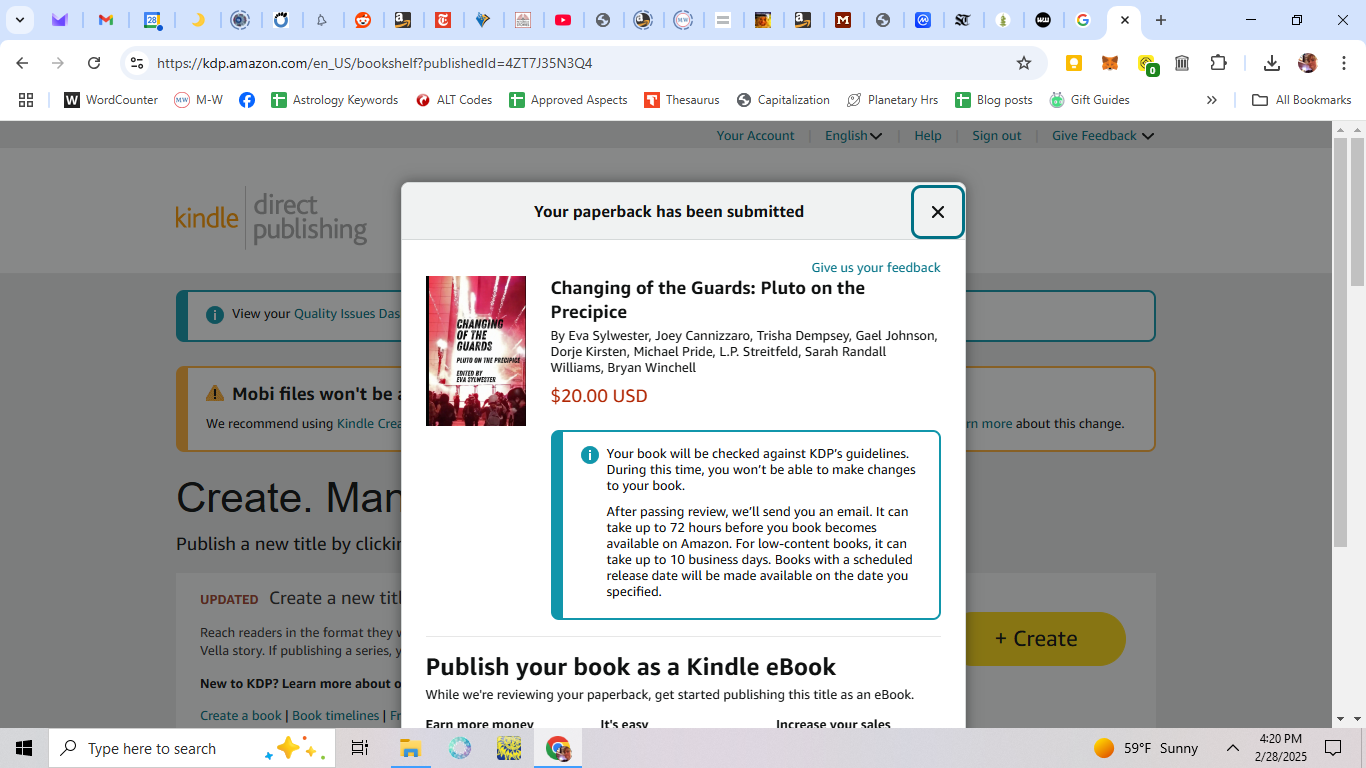Click the warning icon in Mobi files banner
Image resolution: width=1366 pixels, height=768 pixels.
pos(215,394)
